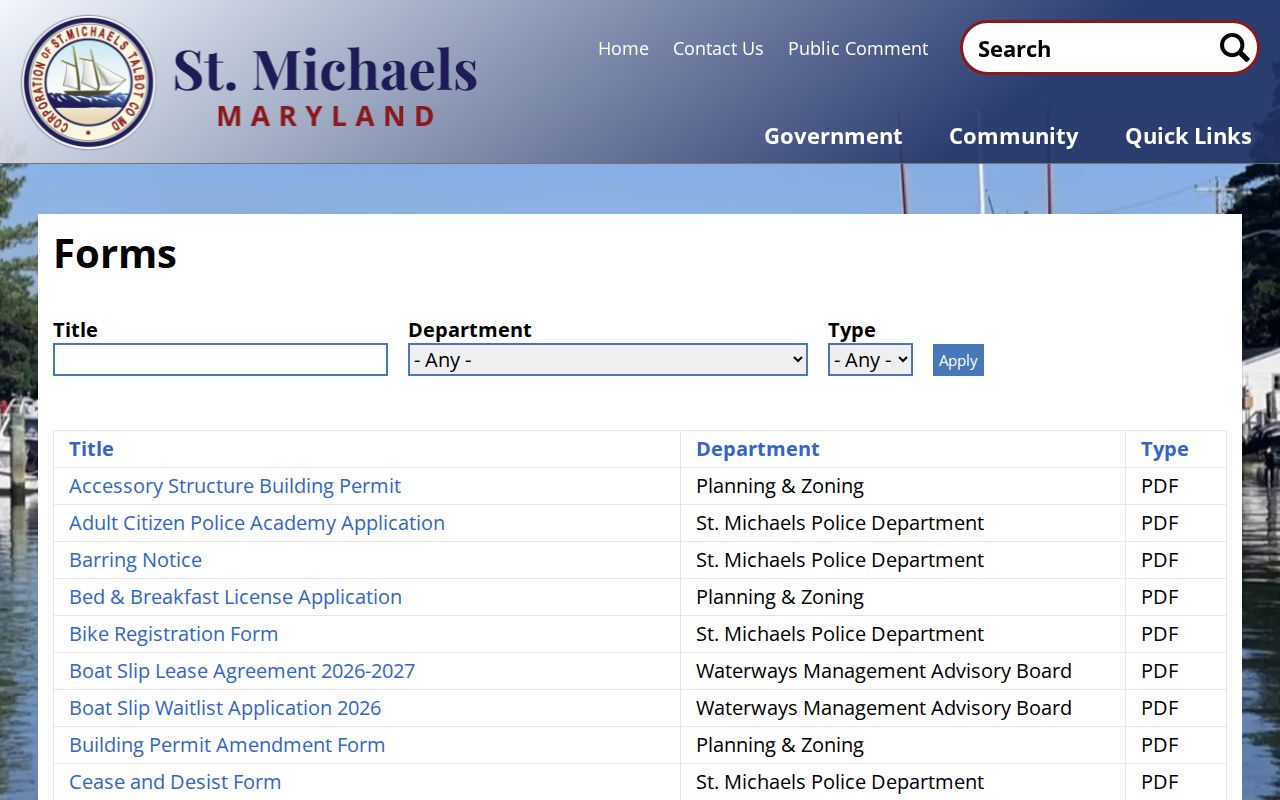Sort table by Department column header
Viewport: 1280px width, 800px height.
(x=757, y=449)
